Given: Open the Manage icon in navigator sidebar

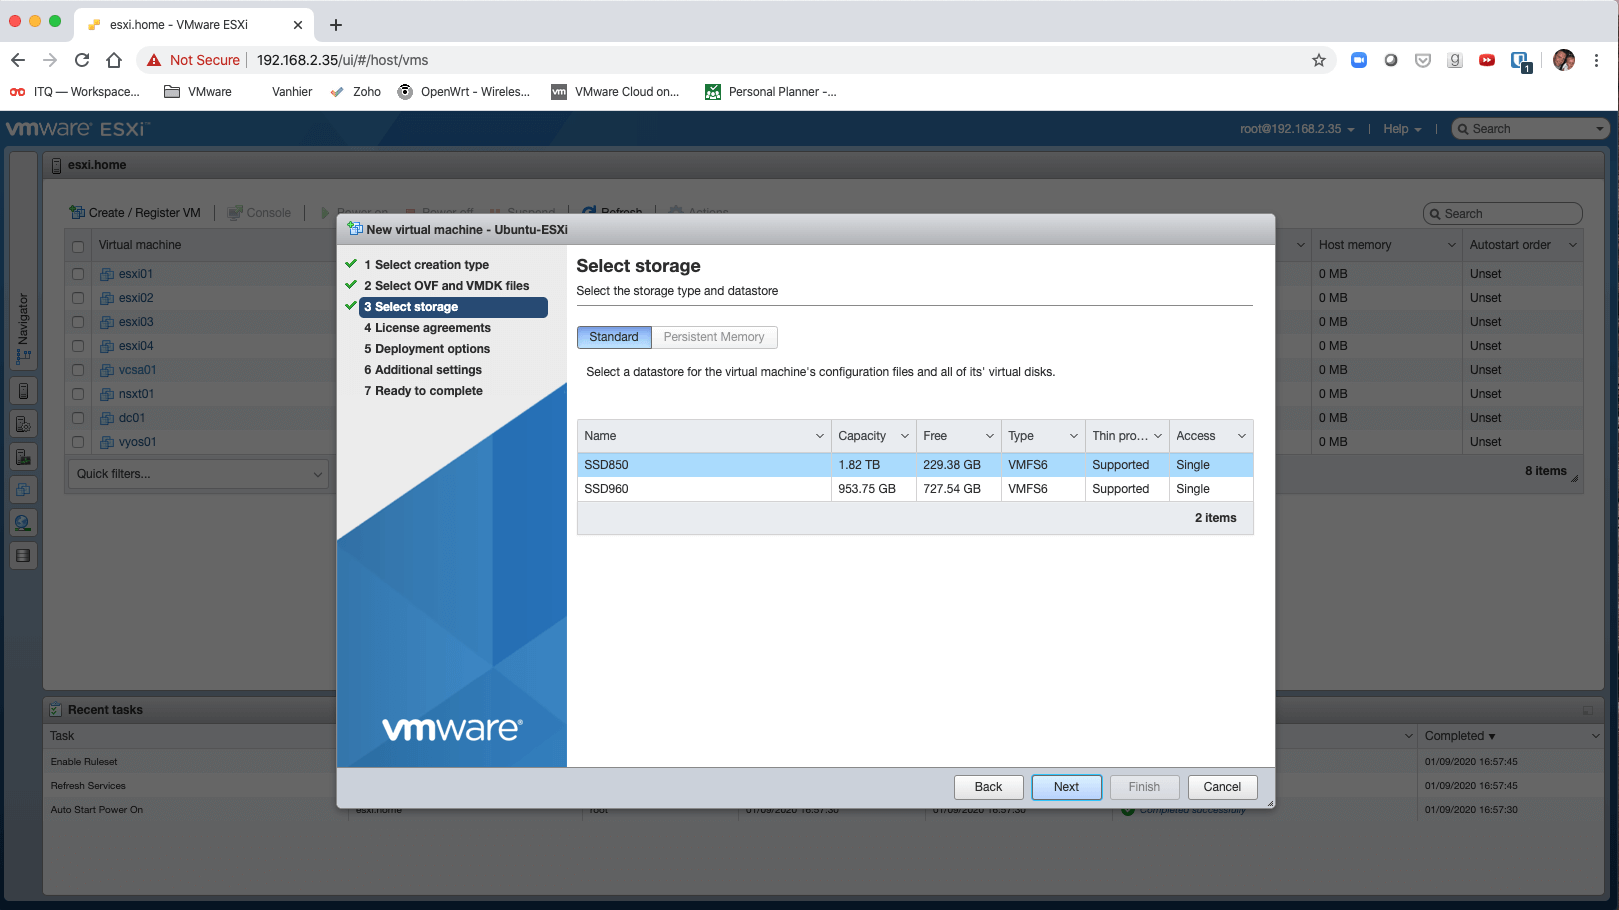Looking at the screenshot, I should click(x=23, y=424).
